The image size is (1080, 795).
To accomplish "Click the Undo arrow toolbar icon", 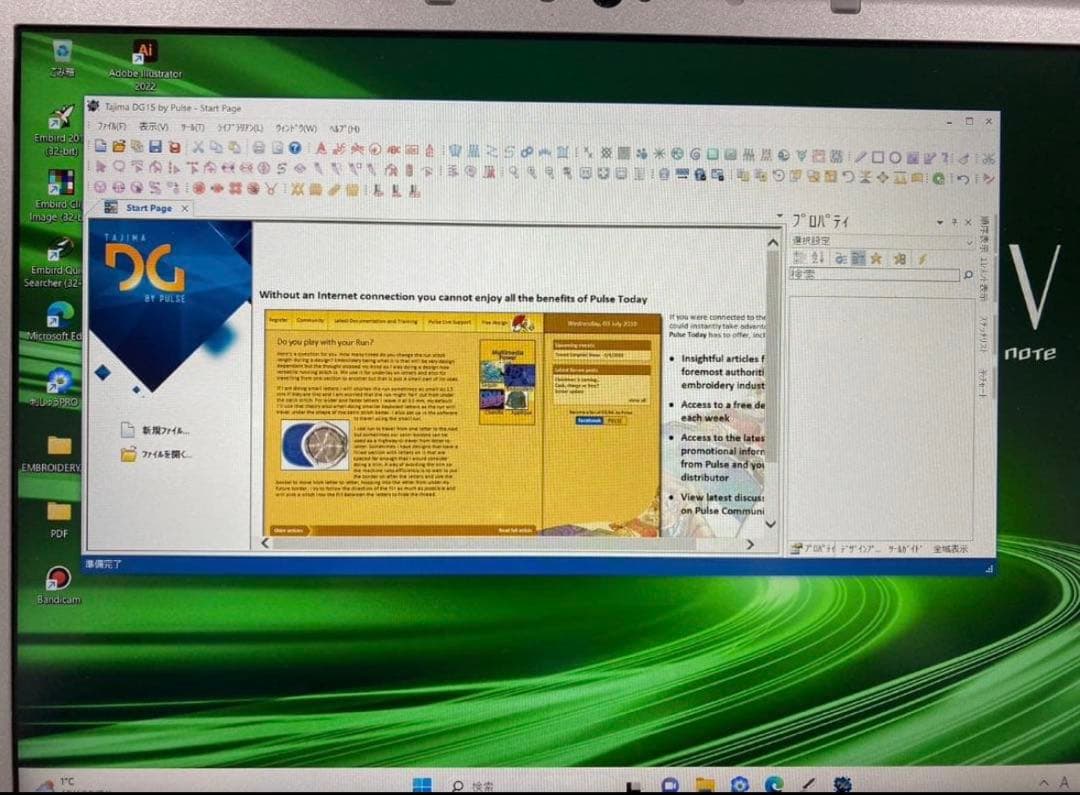I will pyautogui.click(x=965, y=179).
